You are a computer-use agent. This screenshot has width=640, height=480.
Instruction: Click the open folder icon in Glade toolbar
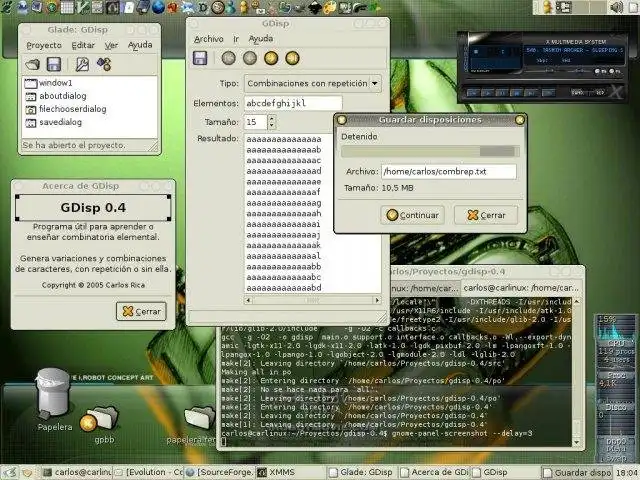point(33,64)
